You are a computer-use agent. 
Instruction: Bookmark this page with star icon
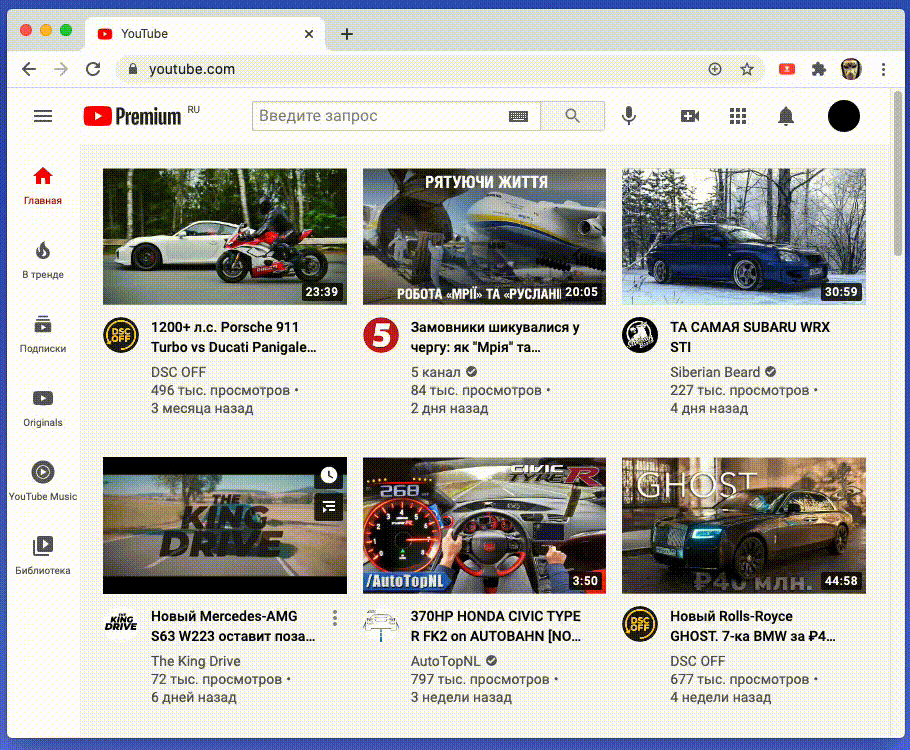pos(747,69)
